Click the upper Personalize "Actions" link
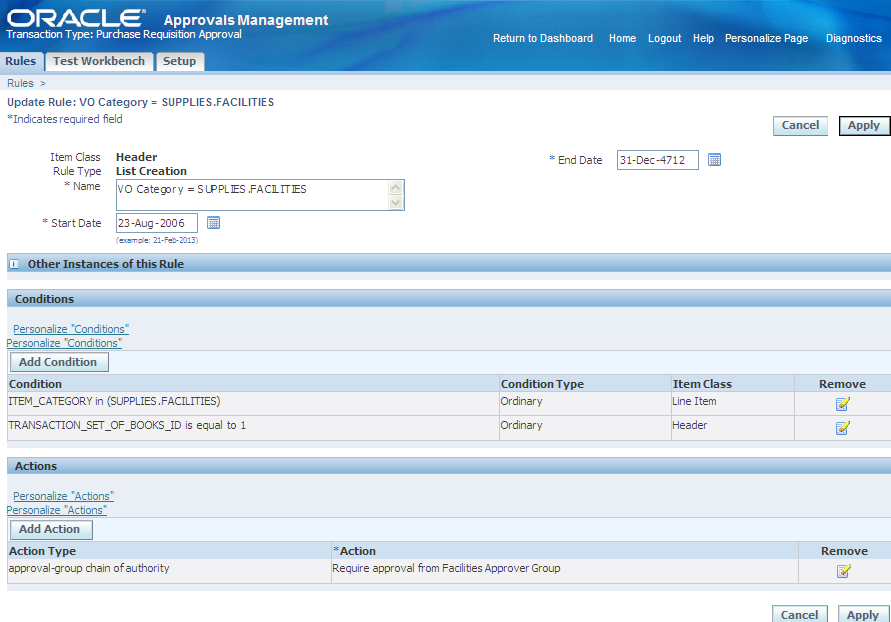The image size is (891, 622). (x=64, y=496)
